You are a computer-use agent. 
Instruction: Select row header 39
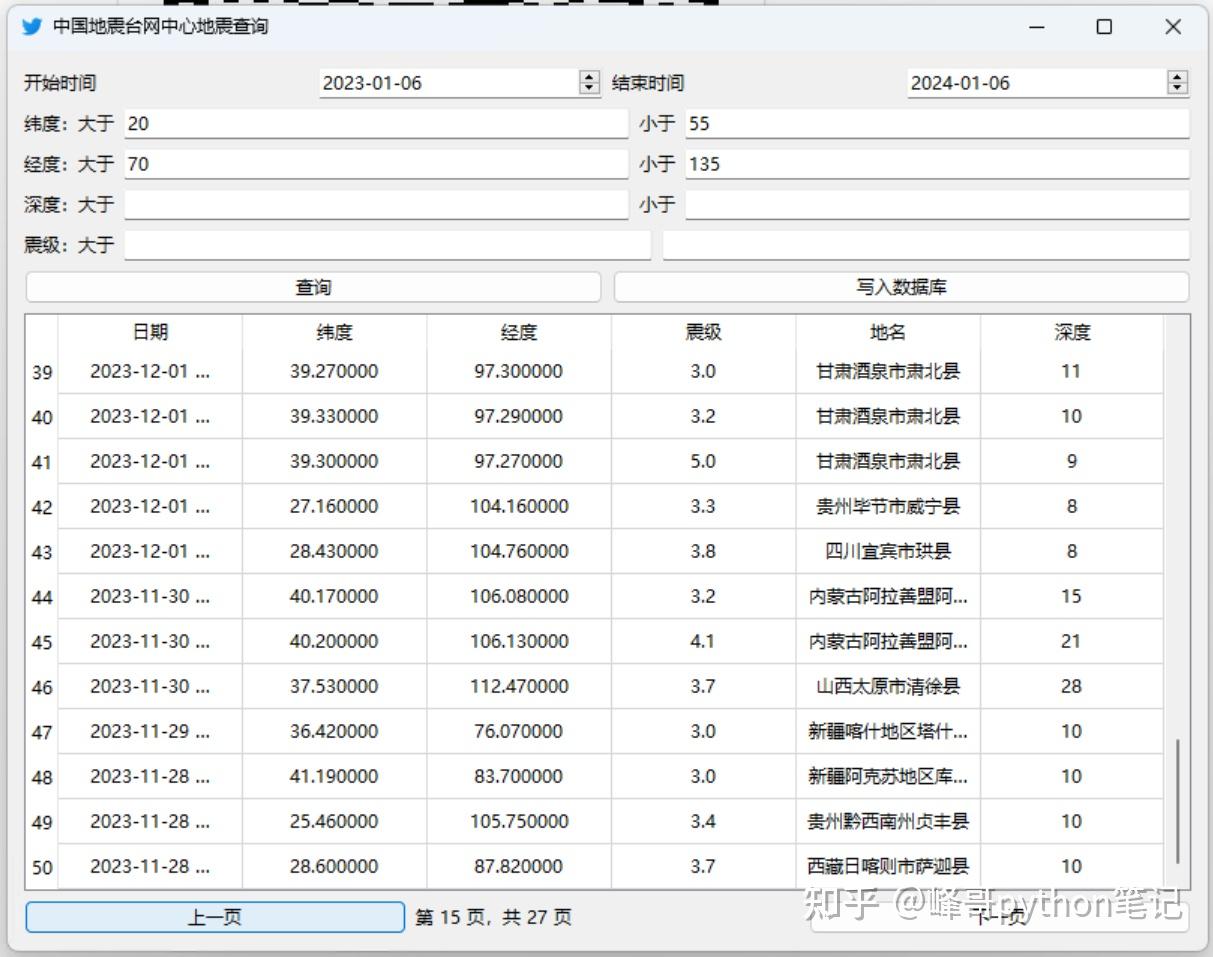click(42, 372)
